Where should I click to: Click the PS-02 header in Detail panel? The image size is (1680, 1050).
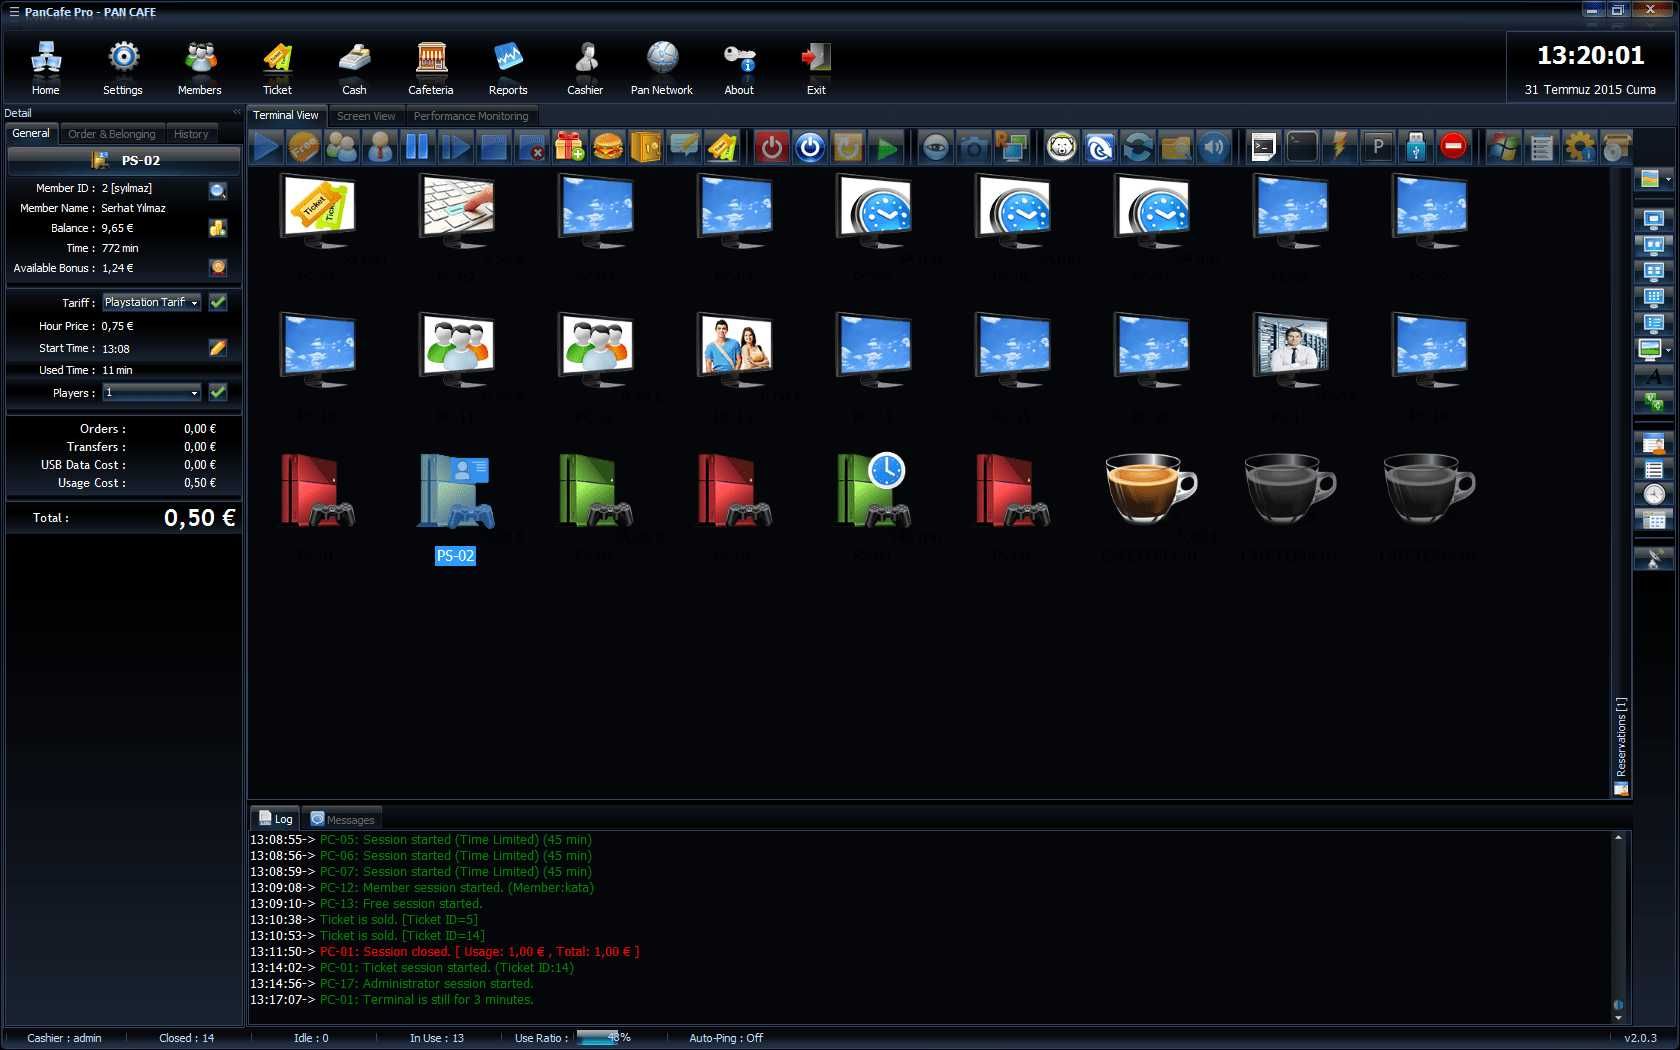(x=124, y=160)
